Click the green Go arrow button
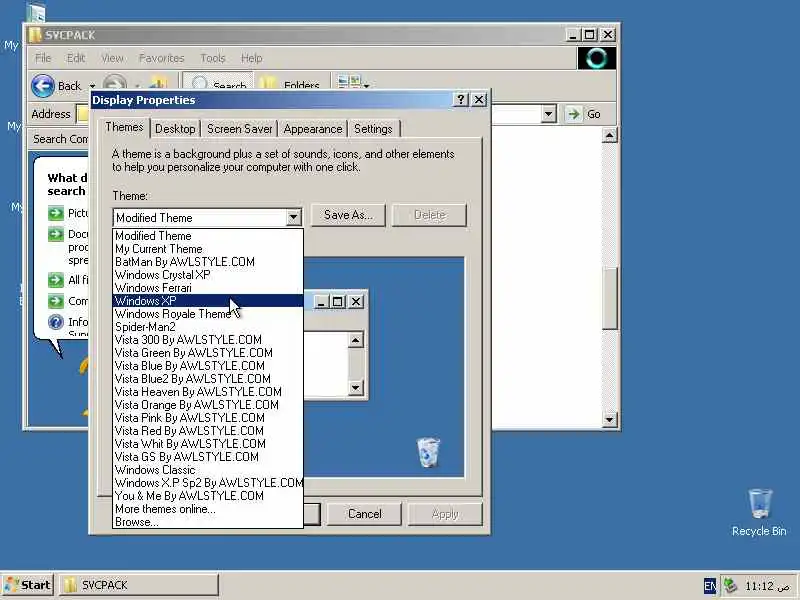Screen dimensions: 800x600 [573, 114]
